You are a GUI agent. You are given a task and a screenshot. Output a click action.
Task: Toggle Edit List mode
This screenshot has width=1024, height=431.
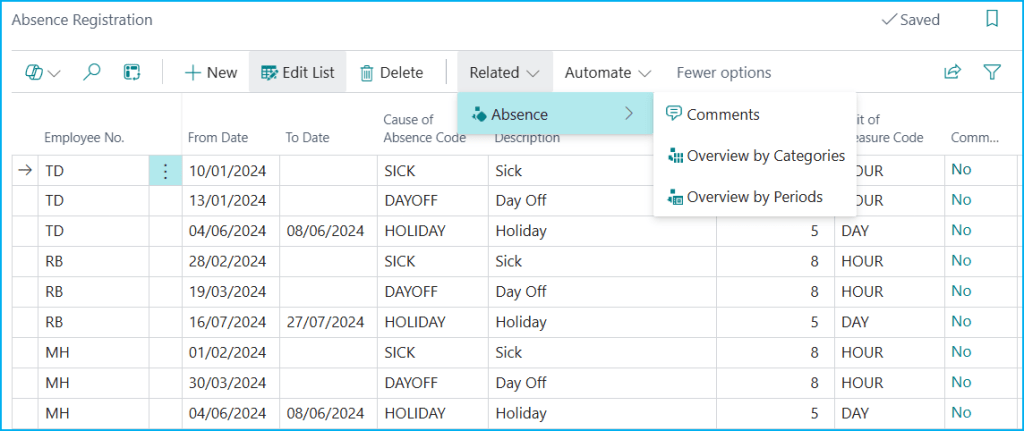[x=297, y=72]
